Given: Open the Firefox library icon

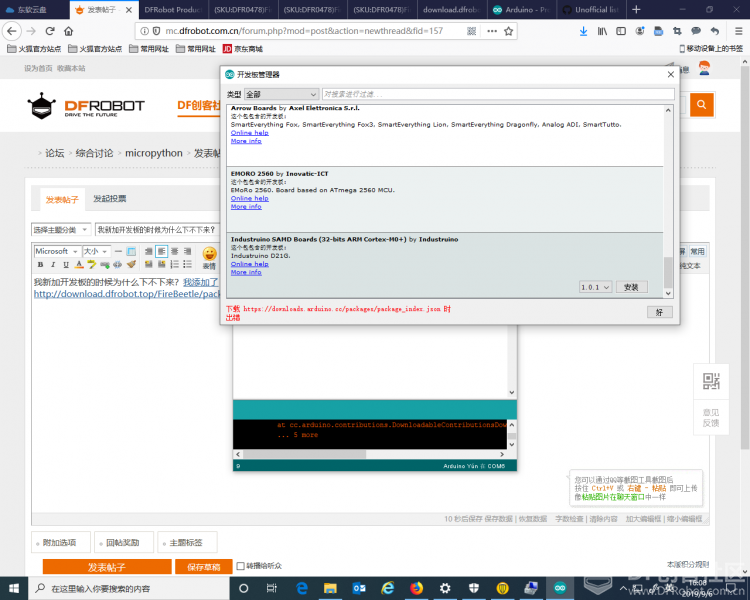Looking at the screenshot, I should pyautogui.click(x=602, y=31).
